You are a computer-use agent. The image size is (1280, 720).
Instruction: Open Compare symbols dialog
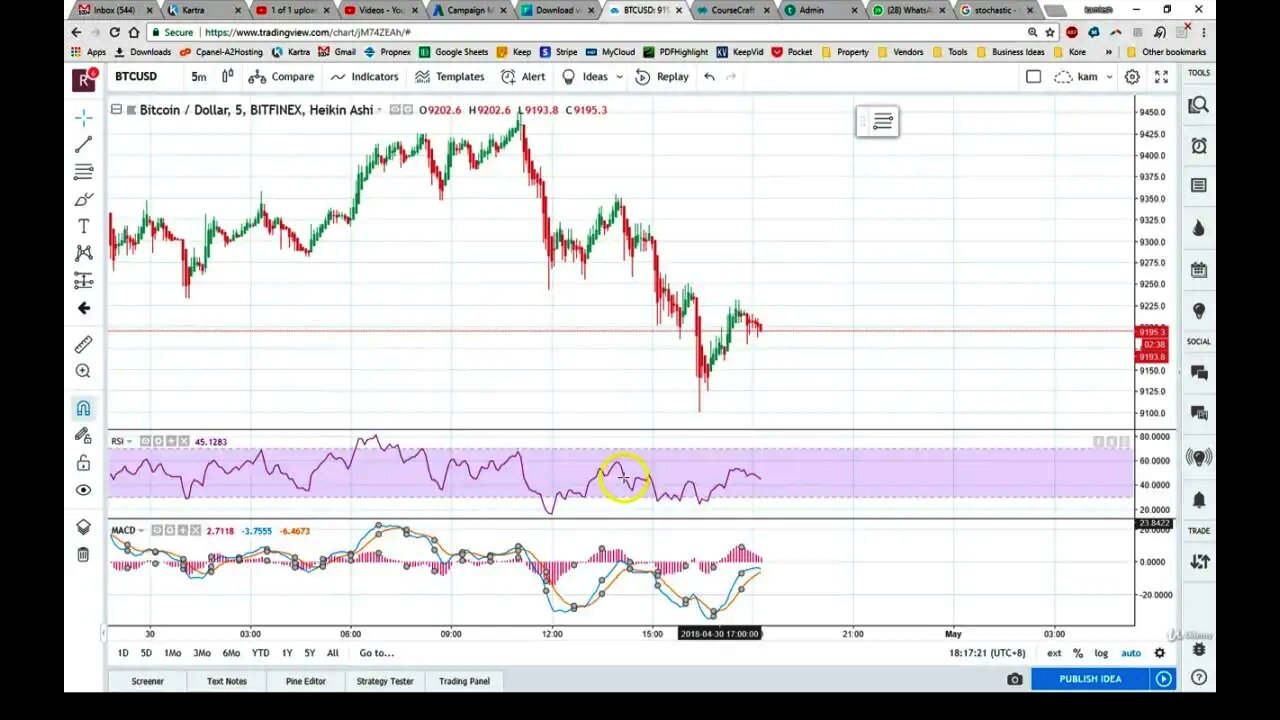281,76
